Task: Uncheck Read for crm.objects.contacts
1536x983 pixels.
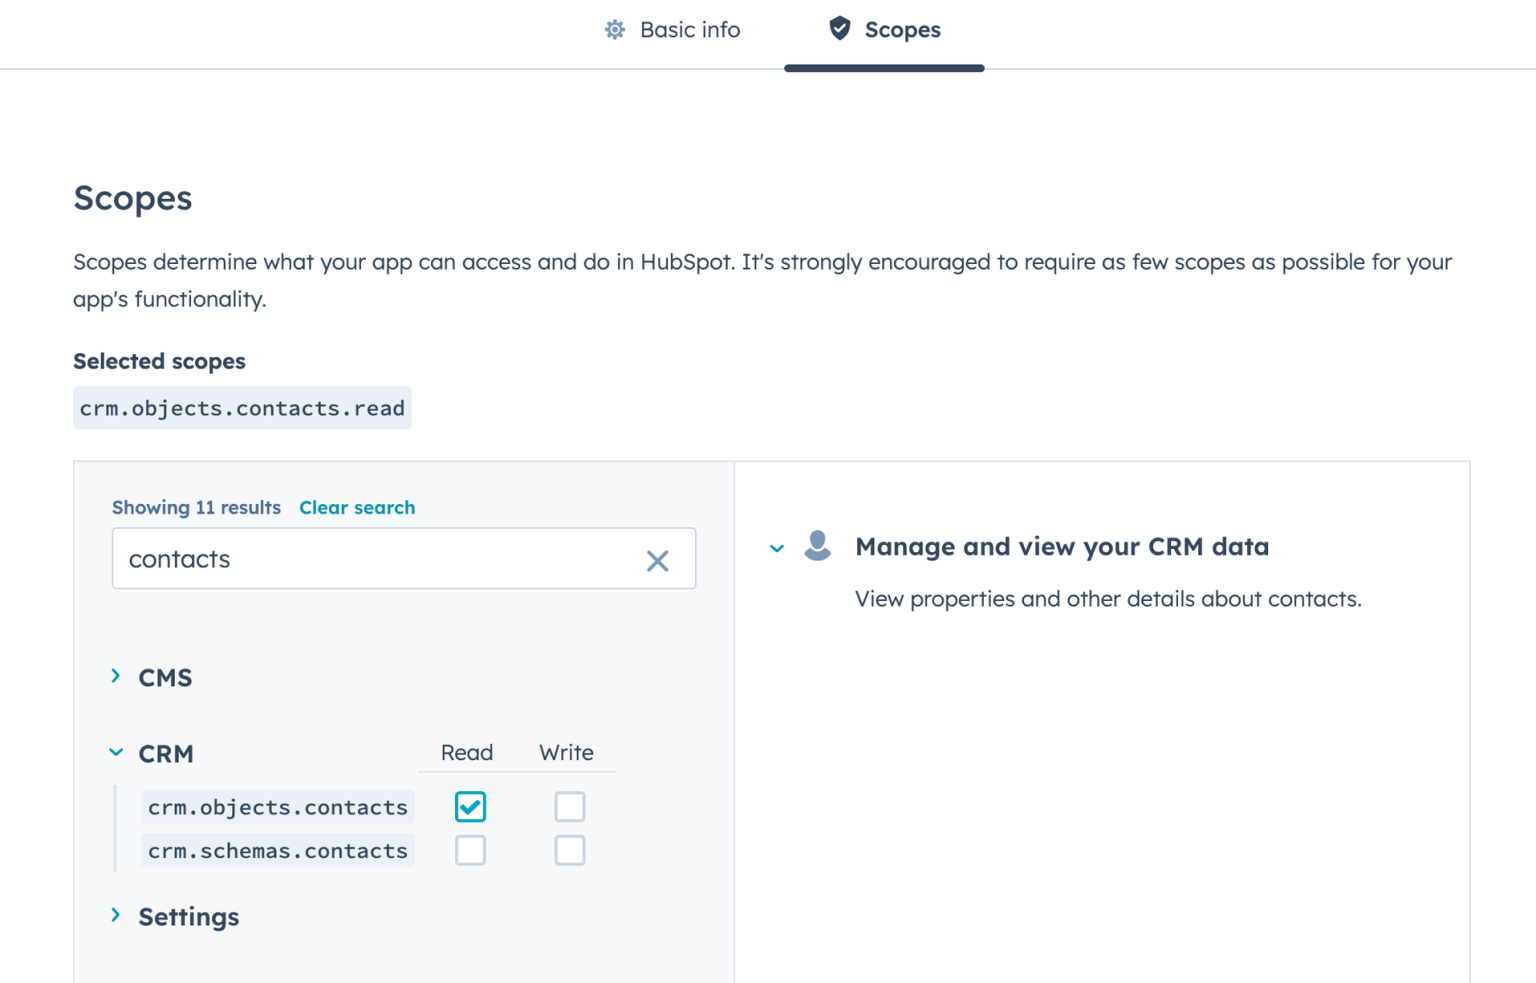Action: click(470, 807)
